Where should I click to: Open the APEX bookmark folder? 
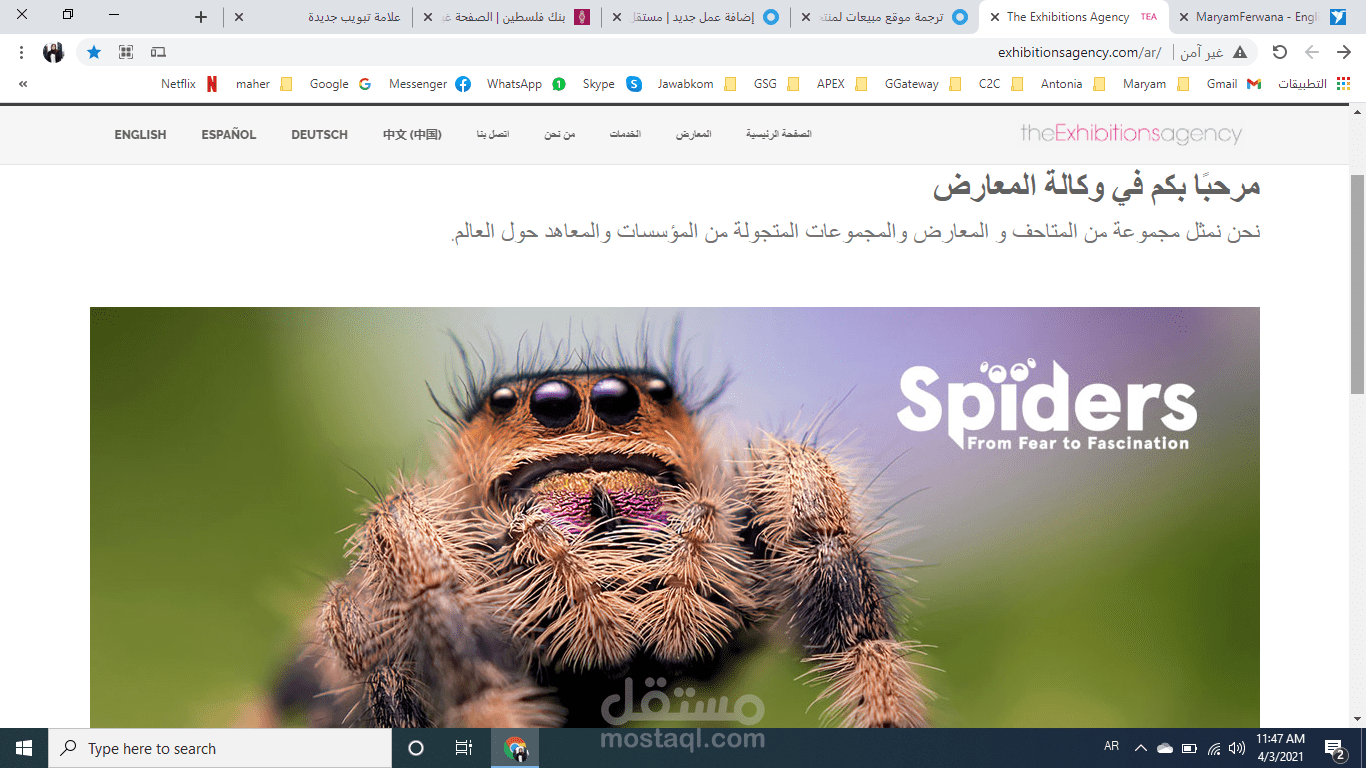pyautogui.click(x=841, y=84)
